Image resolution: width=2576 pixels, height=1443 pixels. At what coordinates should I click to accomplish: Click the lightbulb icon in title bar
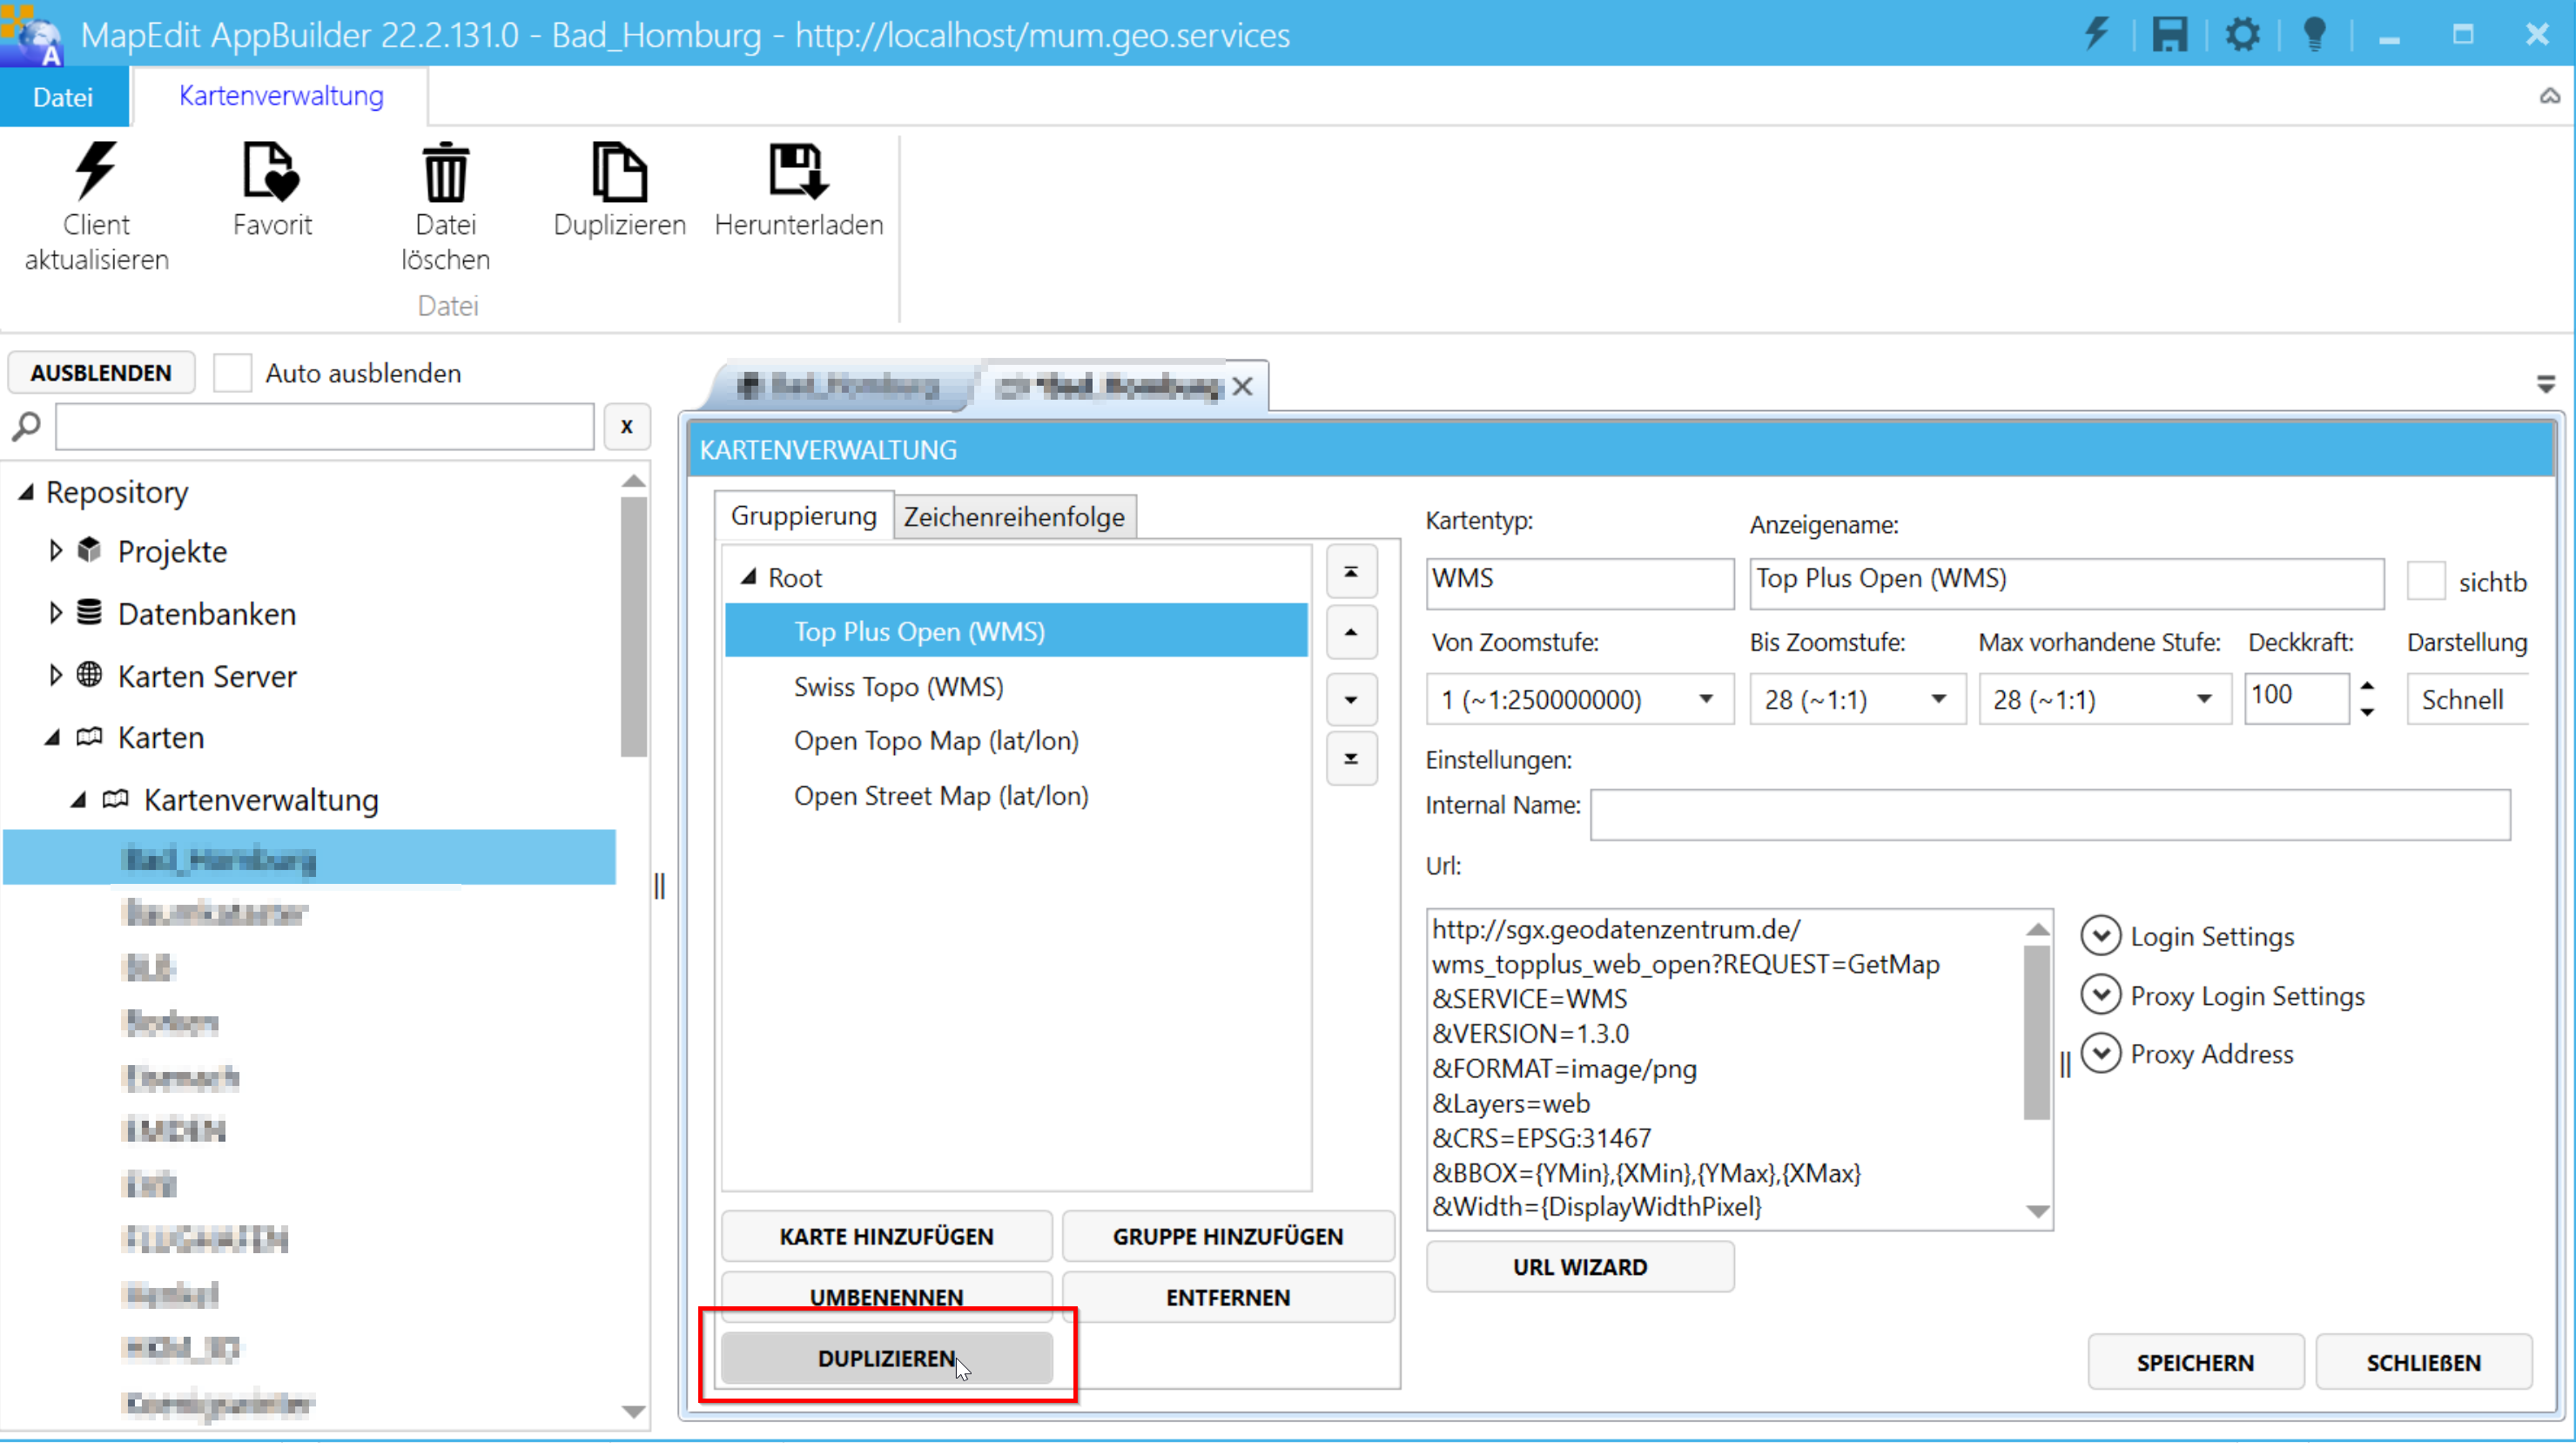[x=2314, y=35]
